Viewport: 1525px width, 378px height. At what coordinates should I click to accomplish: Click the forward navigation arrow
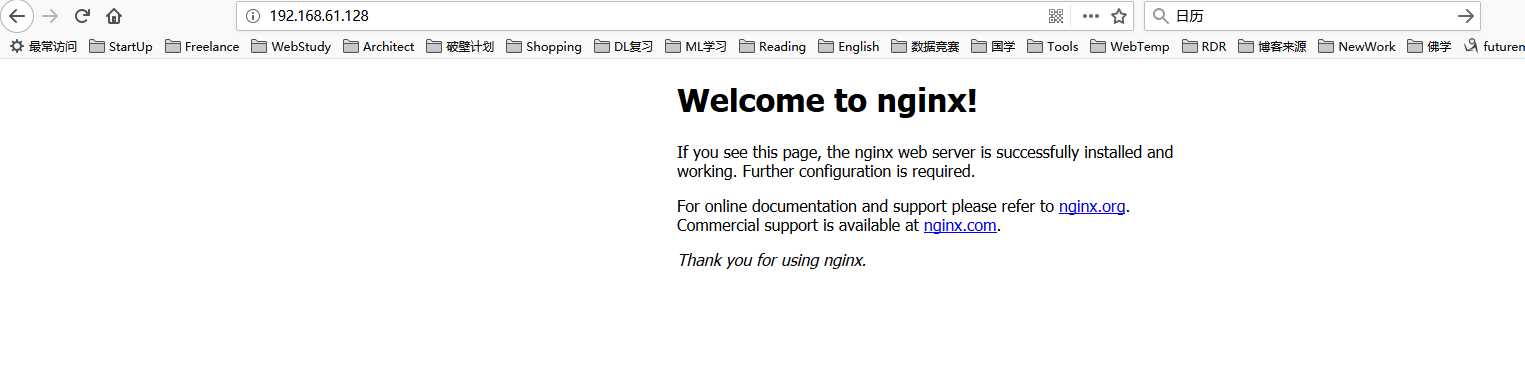pyautogui.click(x=50, y=16)
